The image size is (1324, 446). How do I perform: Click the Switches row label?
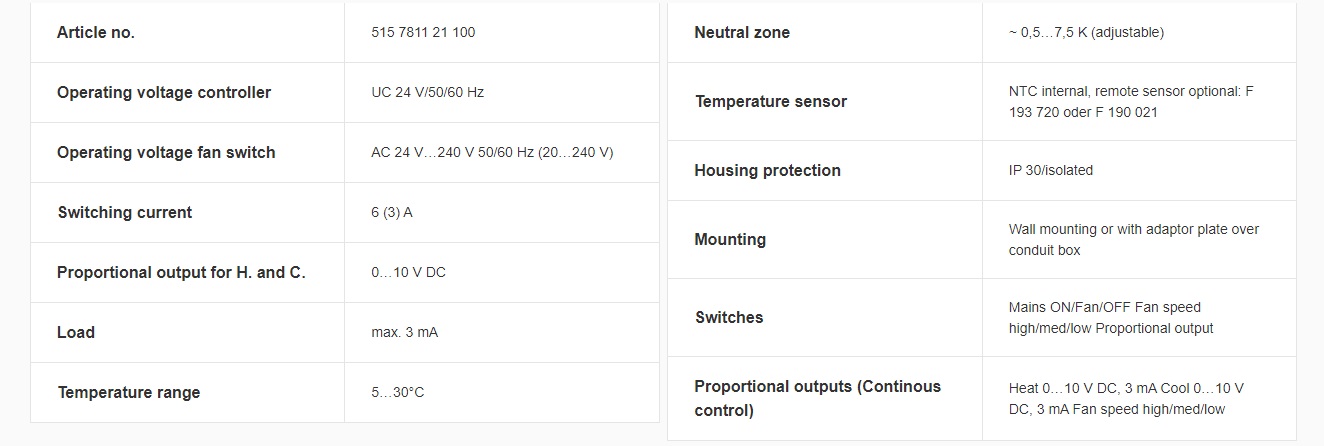(x=729, y=317)
